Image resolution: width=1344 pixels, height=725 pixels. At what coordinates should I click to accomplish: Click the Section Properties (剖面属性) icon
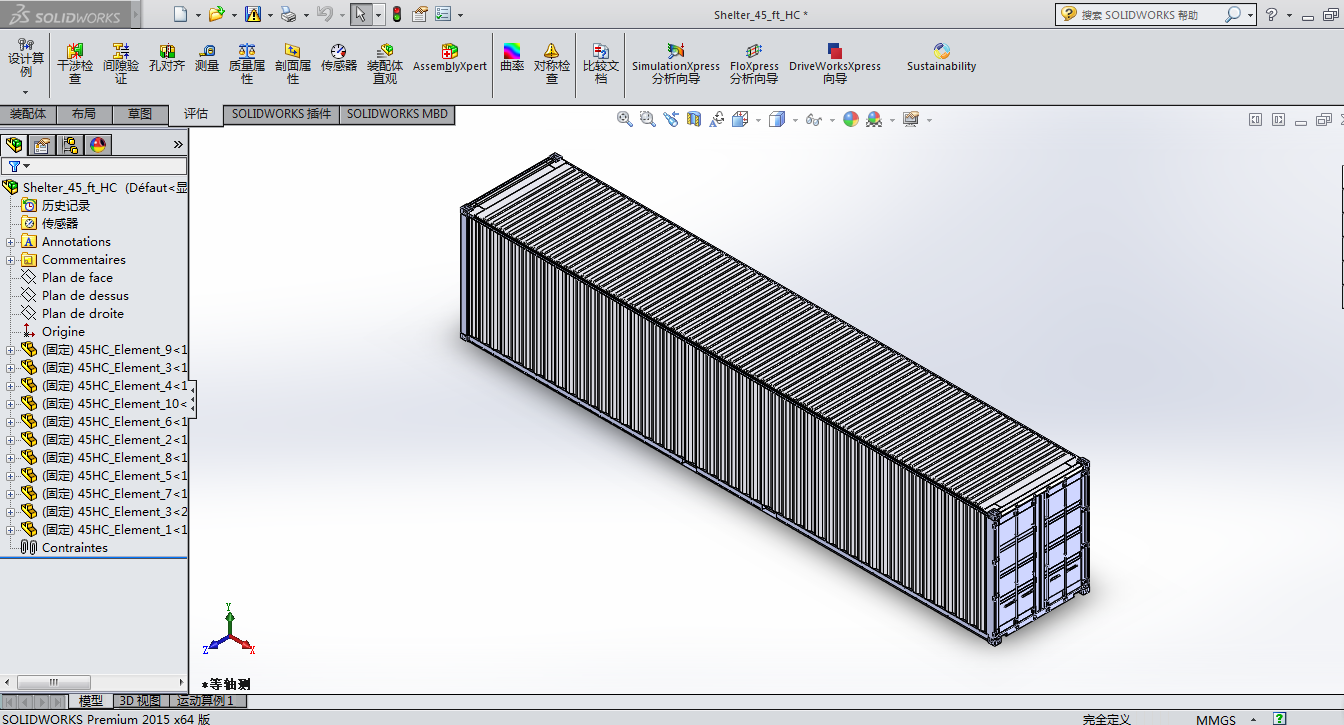(x=293, y=64)
